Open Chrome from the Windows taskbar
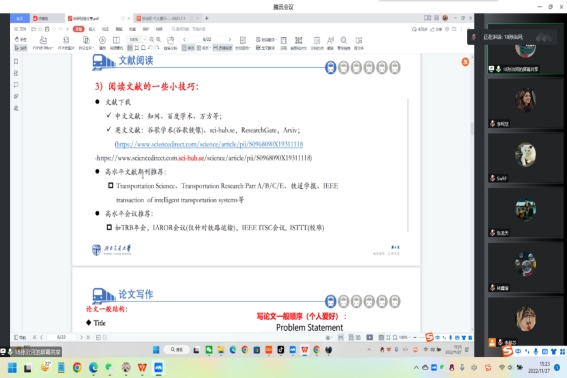Screen dimensions: 567x378 (77, 368)
